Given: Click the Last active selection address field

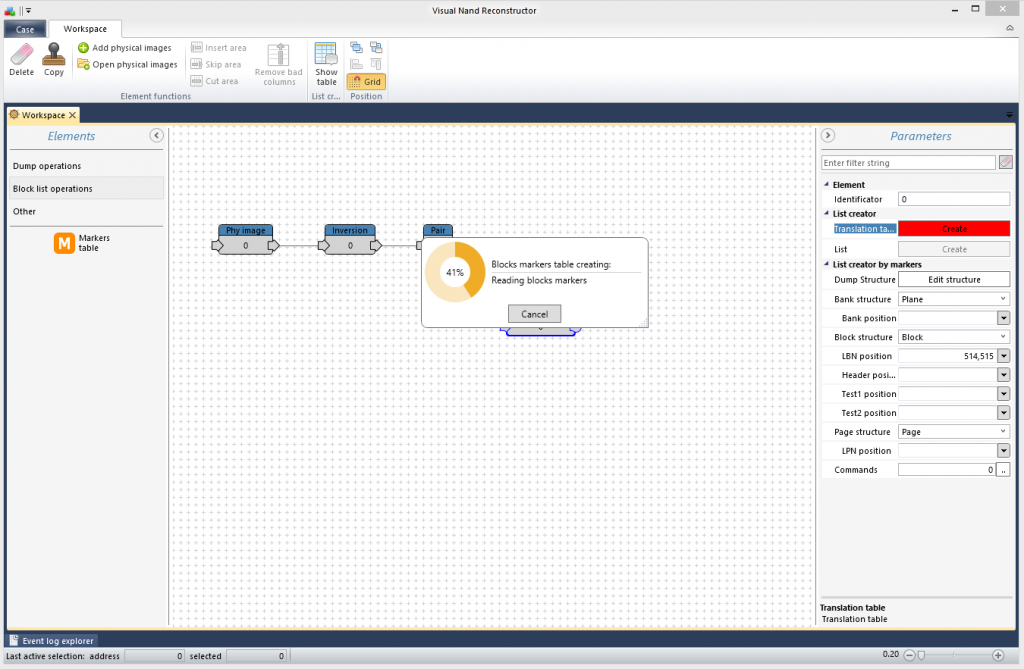Looking at the screenshot, I should 154,656.
